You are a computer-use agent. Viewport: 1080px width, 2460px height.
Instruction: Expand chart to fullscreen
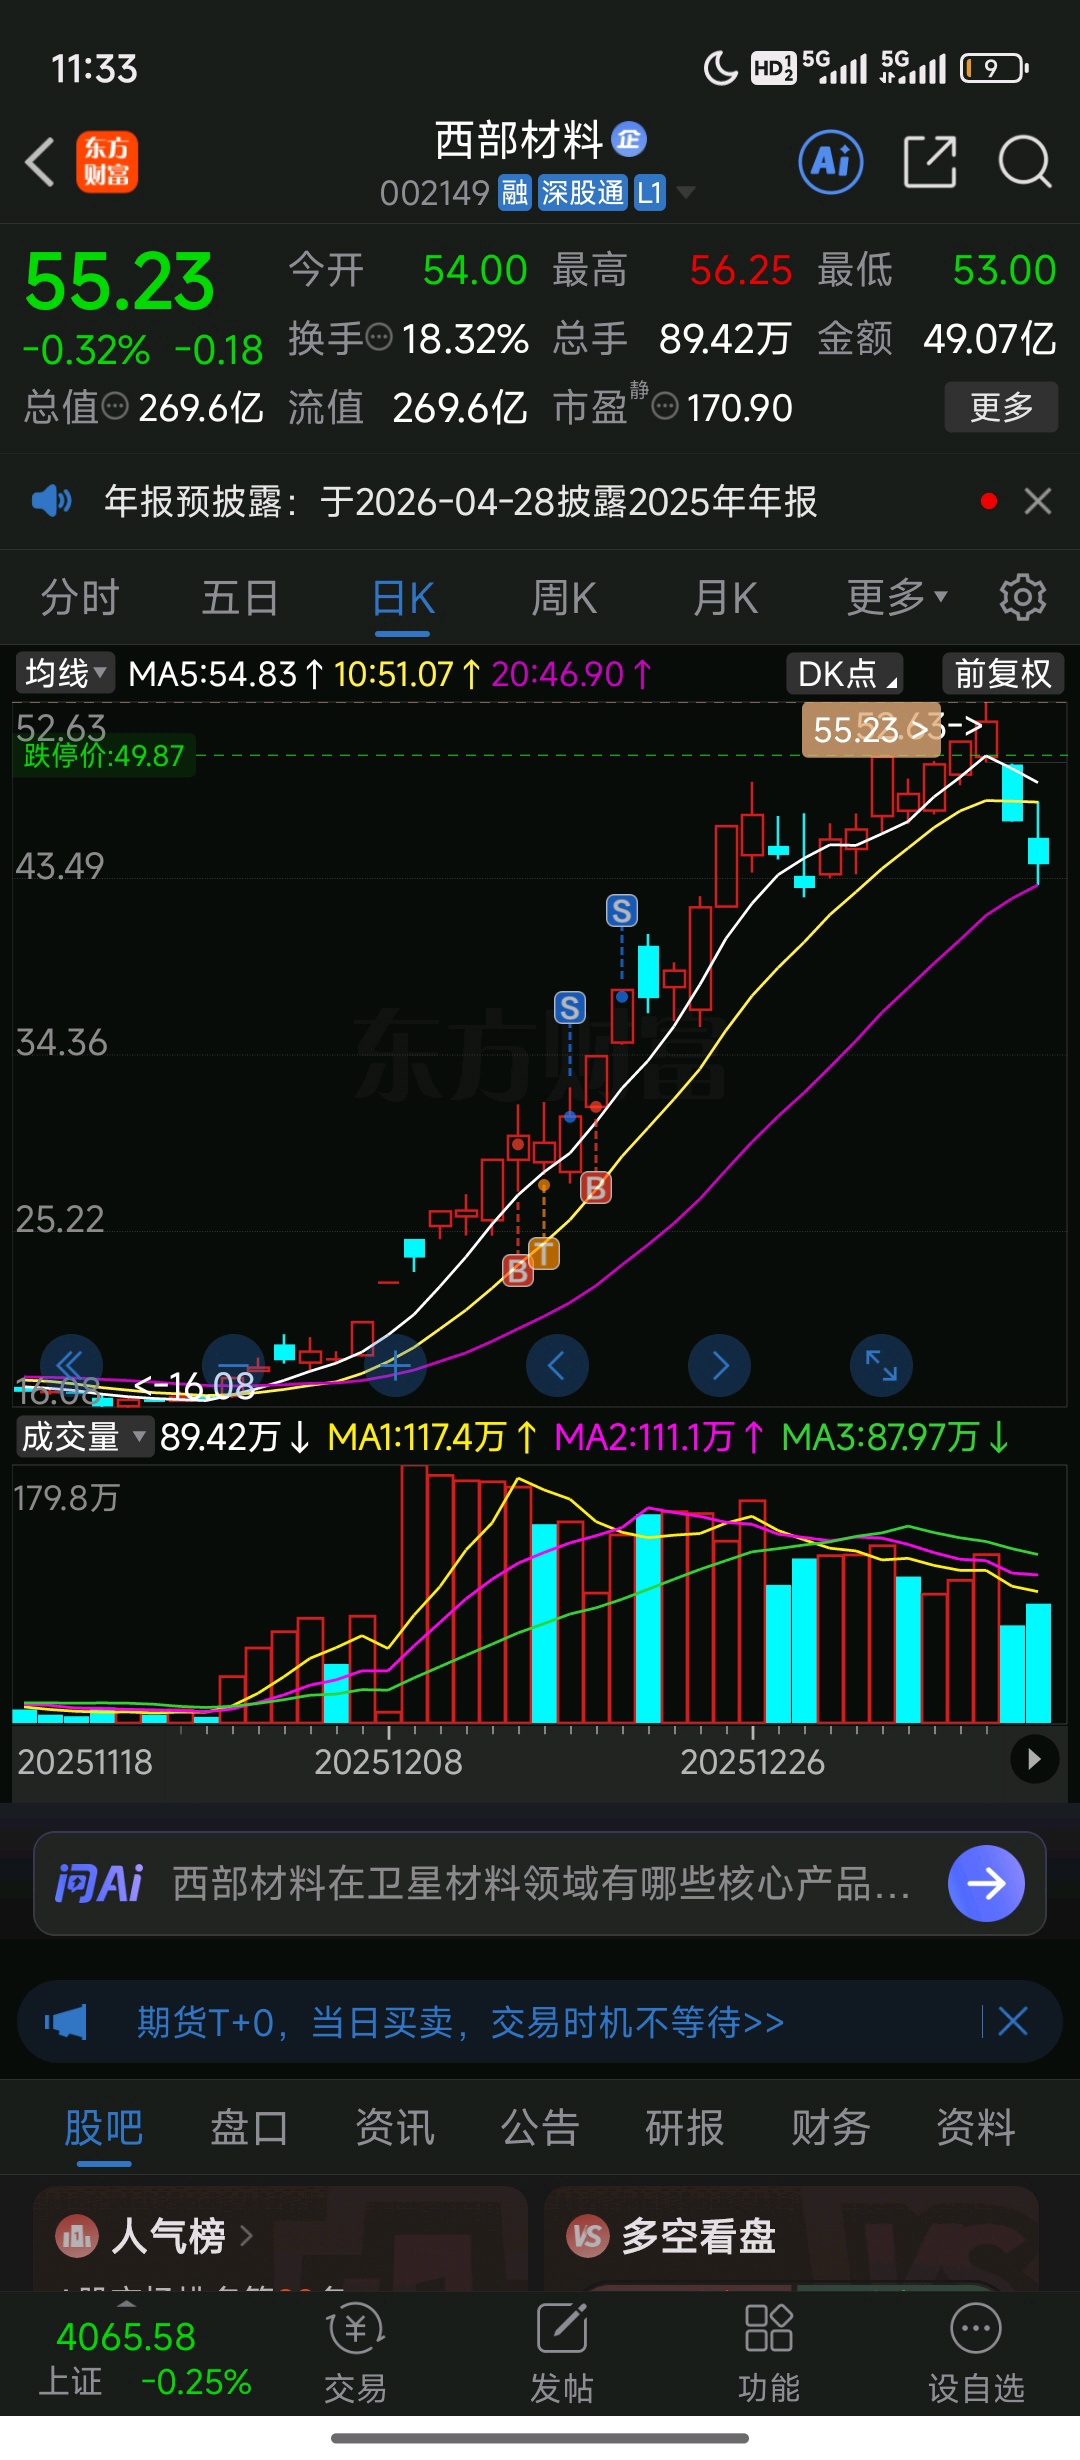coord(881,1365)
